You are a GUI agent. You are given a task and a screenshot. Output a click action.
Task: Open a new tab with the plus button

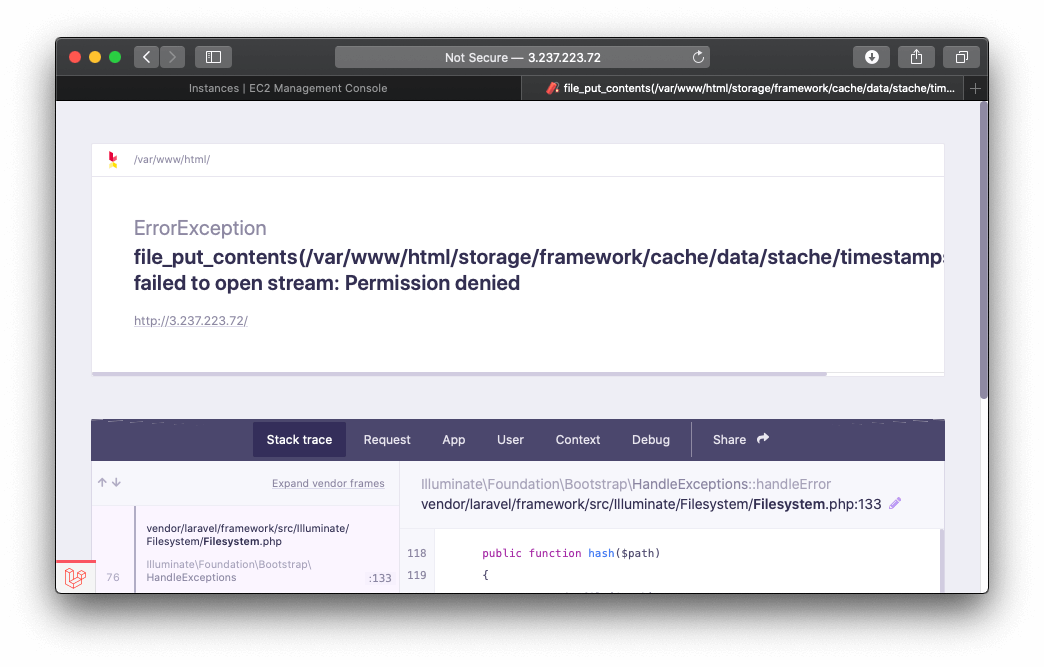975,88
